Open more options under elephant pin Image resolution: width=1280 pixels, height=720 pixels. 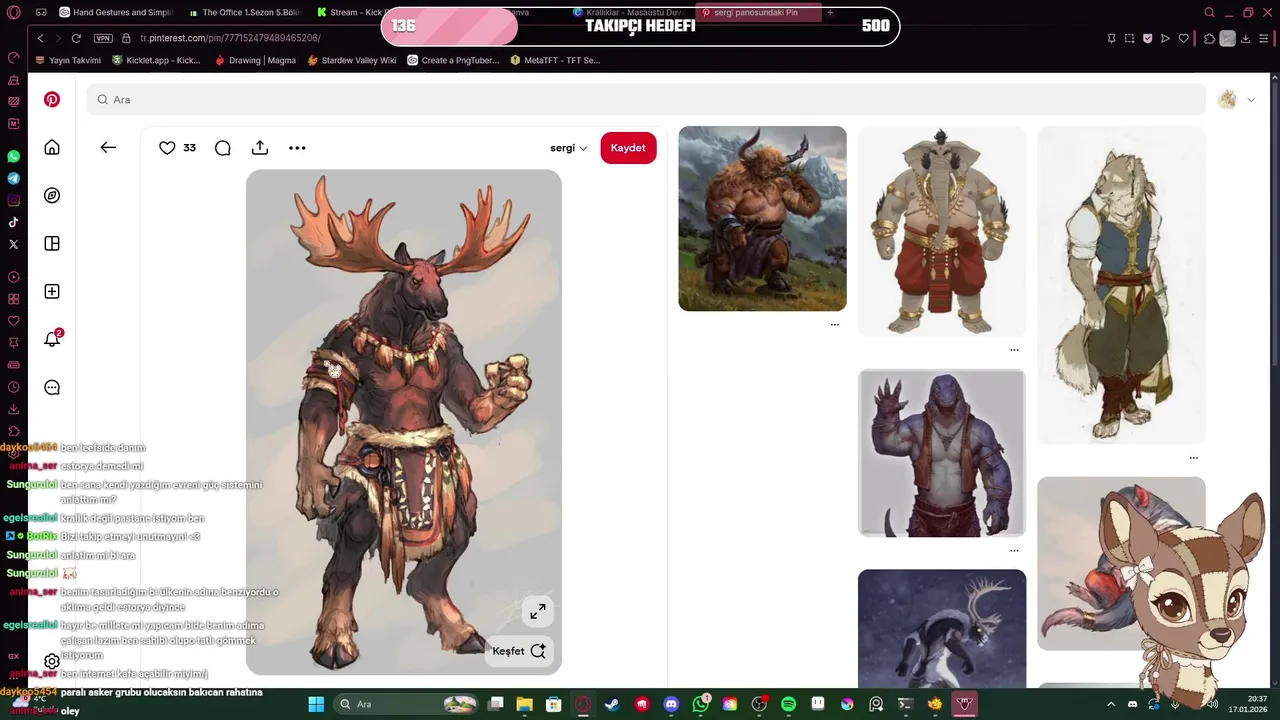[x=1014, y=350]
